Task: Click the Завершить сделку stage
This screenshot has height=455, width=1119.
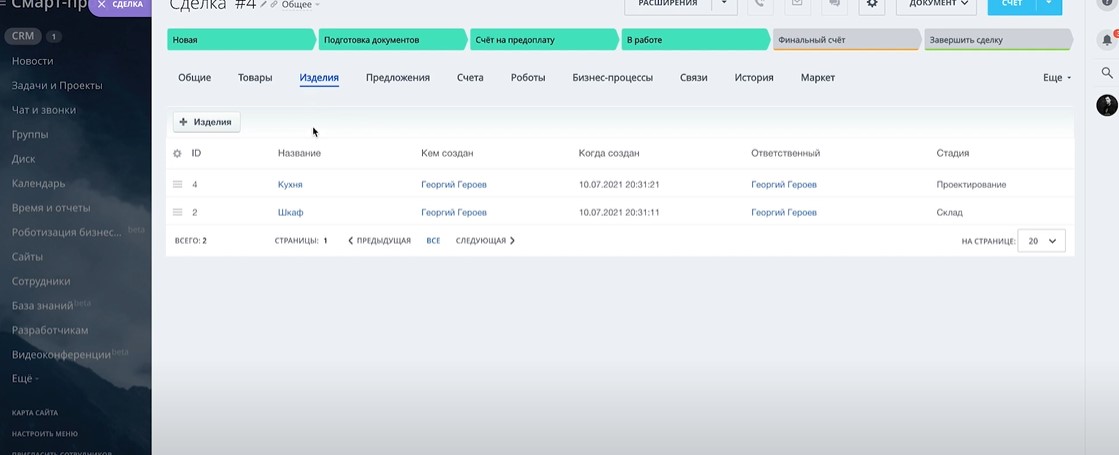Action: tap(998, 40)
